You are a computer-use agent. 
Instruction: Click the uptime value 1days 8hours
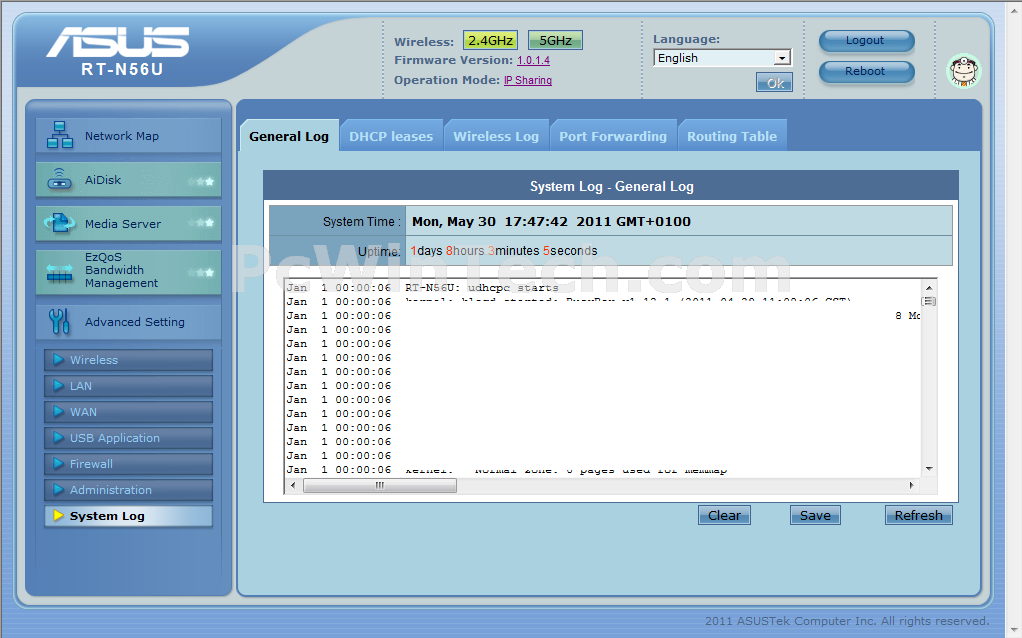(504, 251)
